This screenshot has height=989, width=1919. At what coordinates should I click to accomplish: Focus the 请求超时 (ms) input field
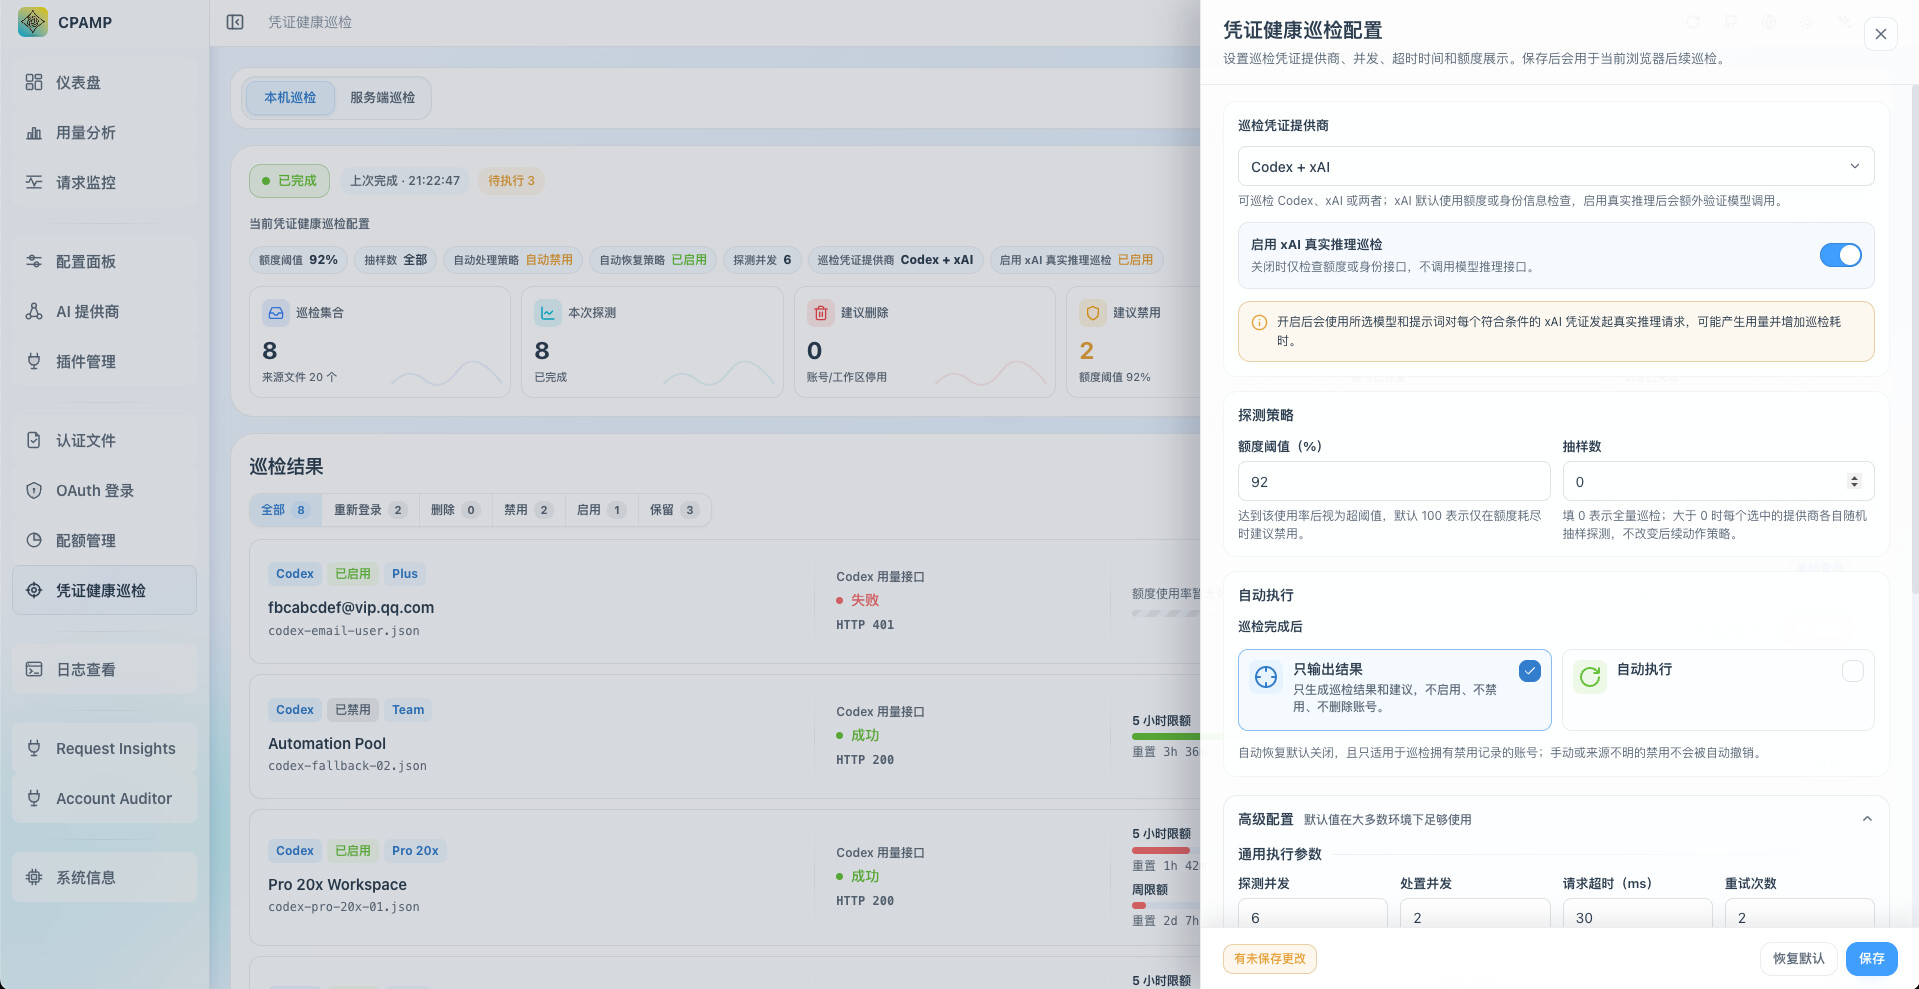(1637, 913)
